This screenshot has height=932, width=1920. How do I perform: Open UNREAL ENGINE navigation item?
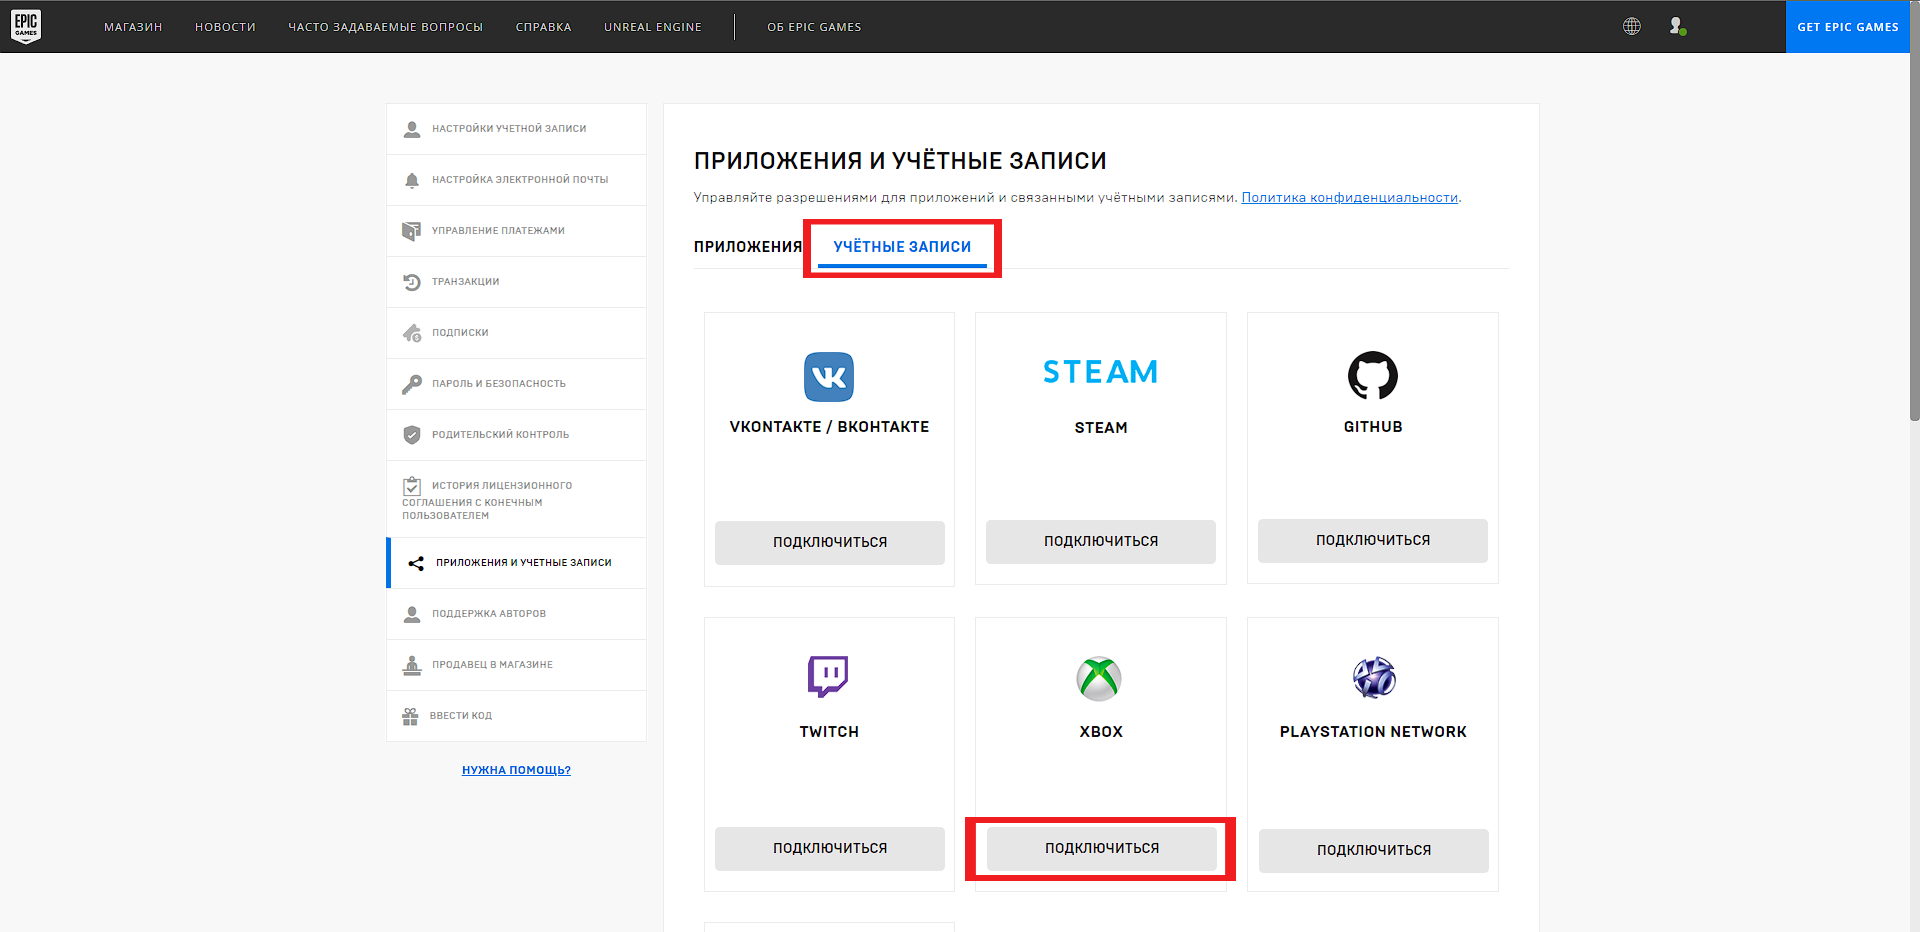click(x=652, y=27)
